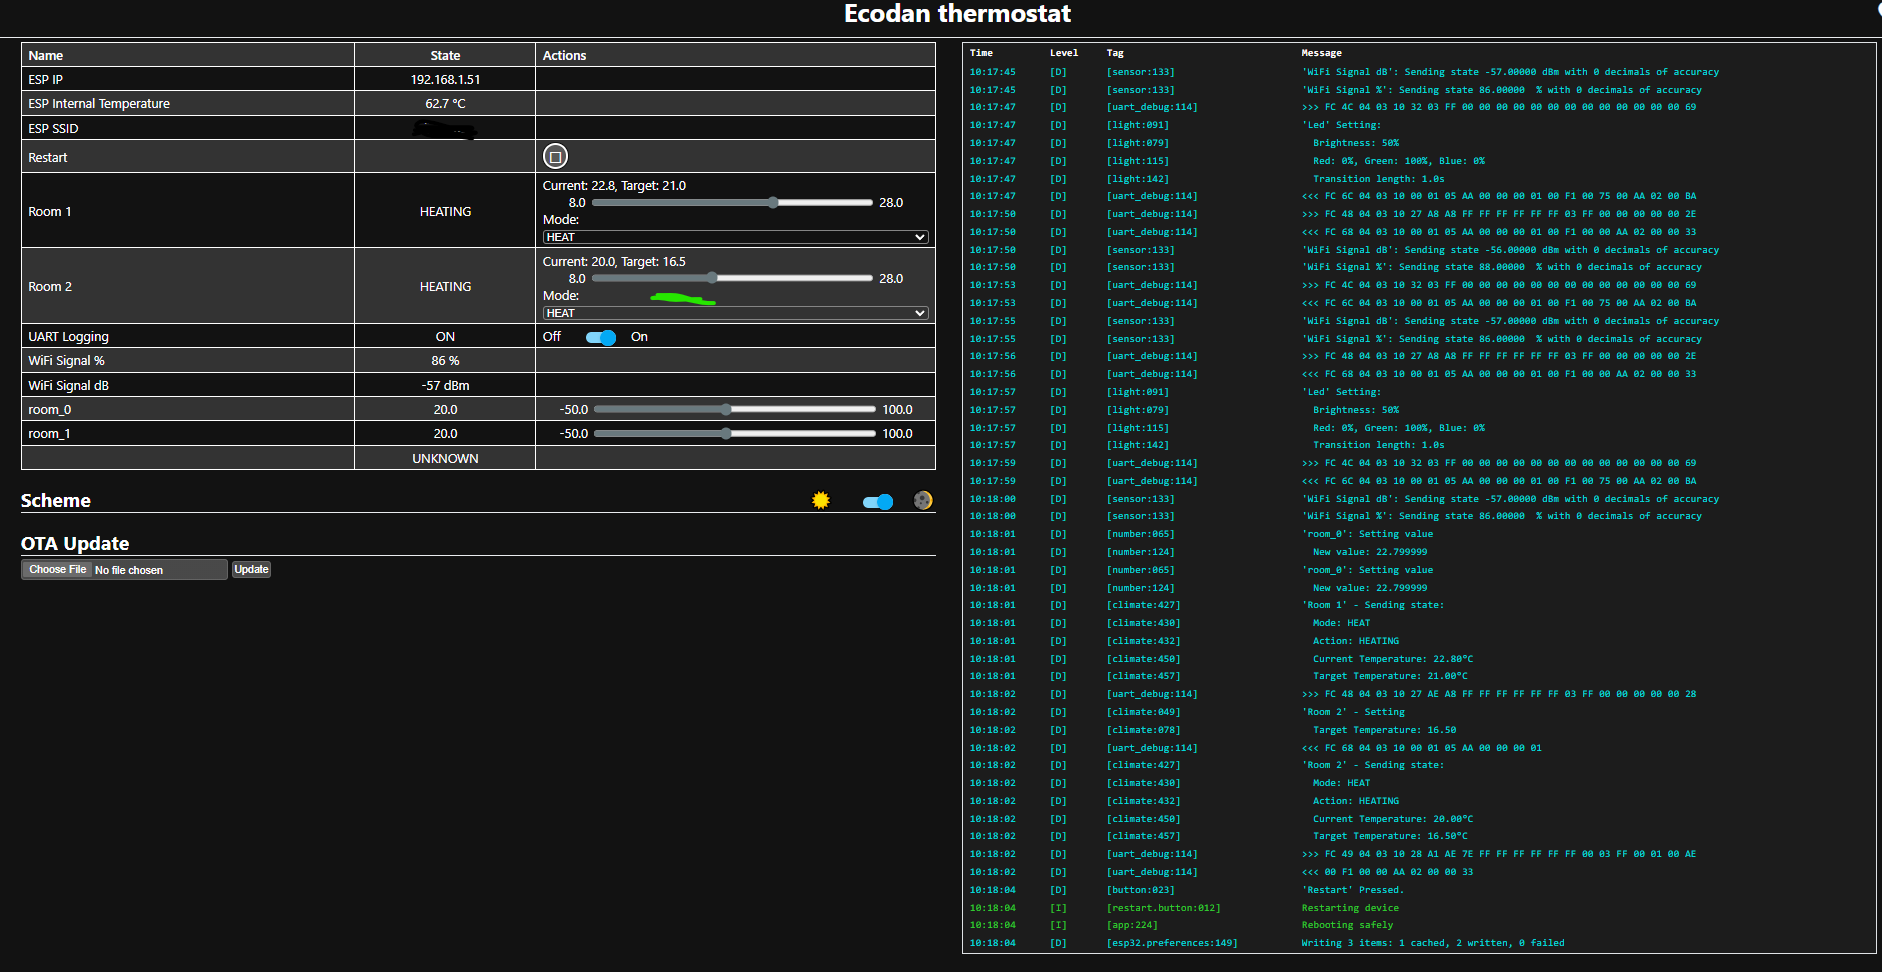Toggle the Scheme light/dark switch
The height and width of the screenshot is (972, 1882).
[x=877, y=502]
